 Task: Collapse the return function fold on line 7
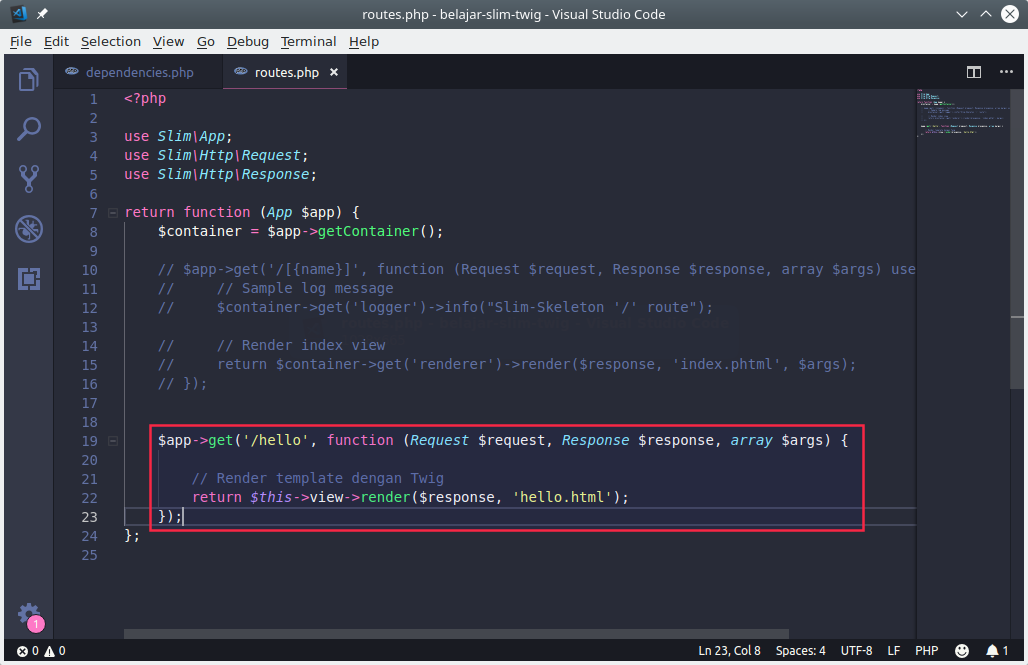tap(115, 212)
